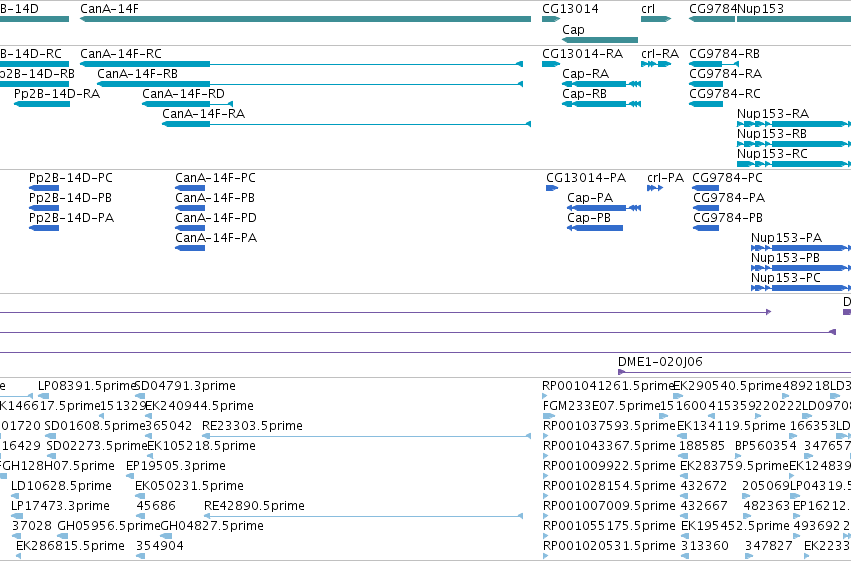851x561 pixels.
Task: Select the Pp2B-14D-PC protein label
Action: 71,178
